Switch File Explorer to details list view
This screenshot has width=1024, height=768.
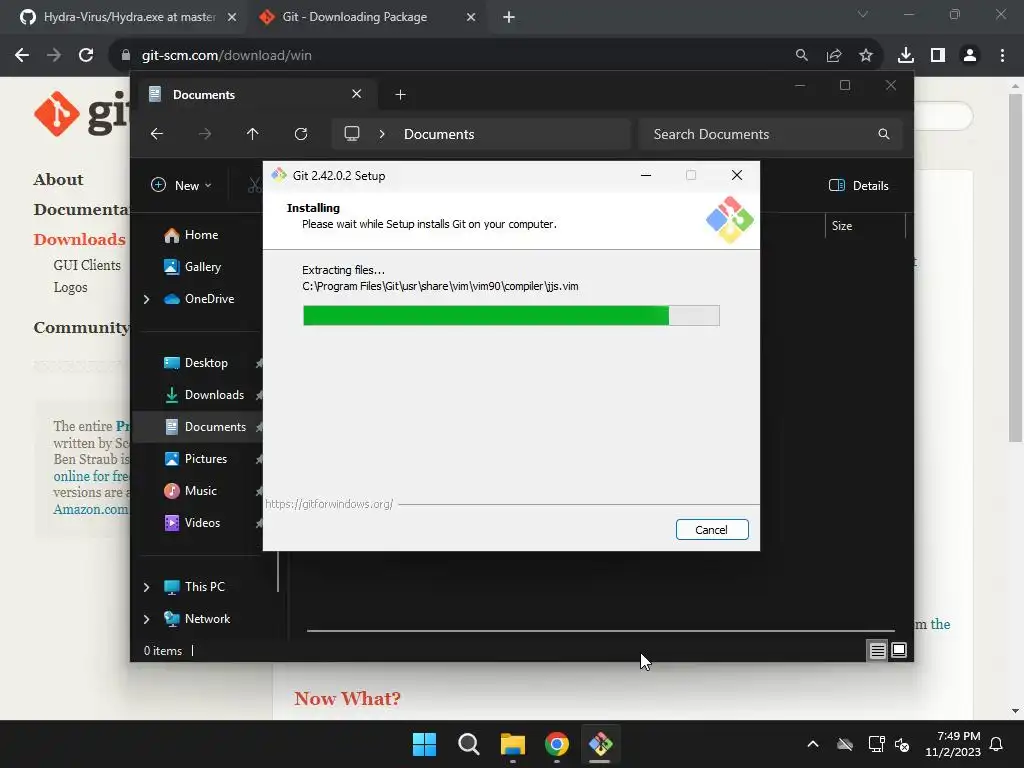[x=878, y=650]
